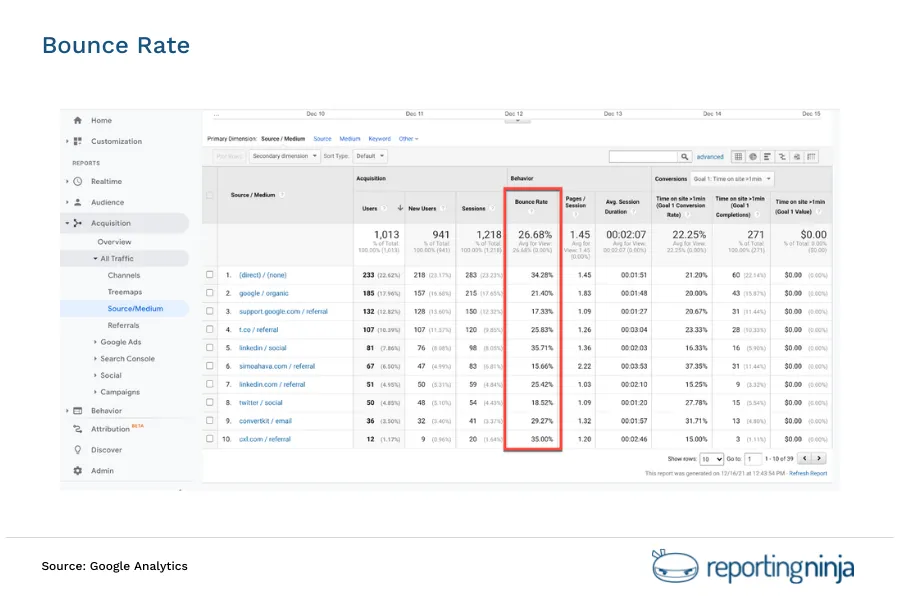Switch primary dimension to Keyword
This screenshot has height=600, width=900.
pos(380,138)
